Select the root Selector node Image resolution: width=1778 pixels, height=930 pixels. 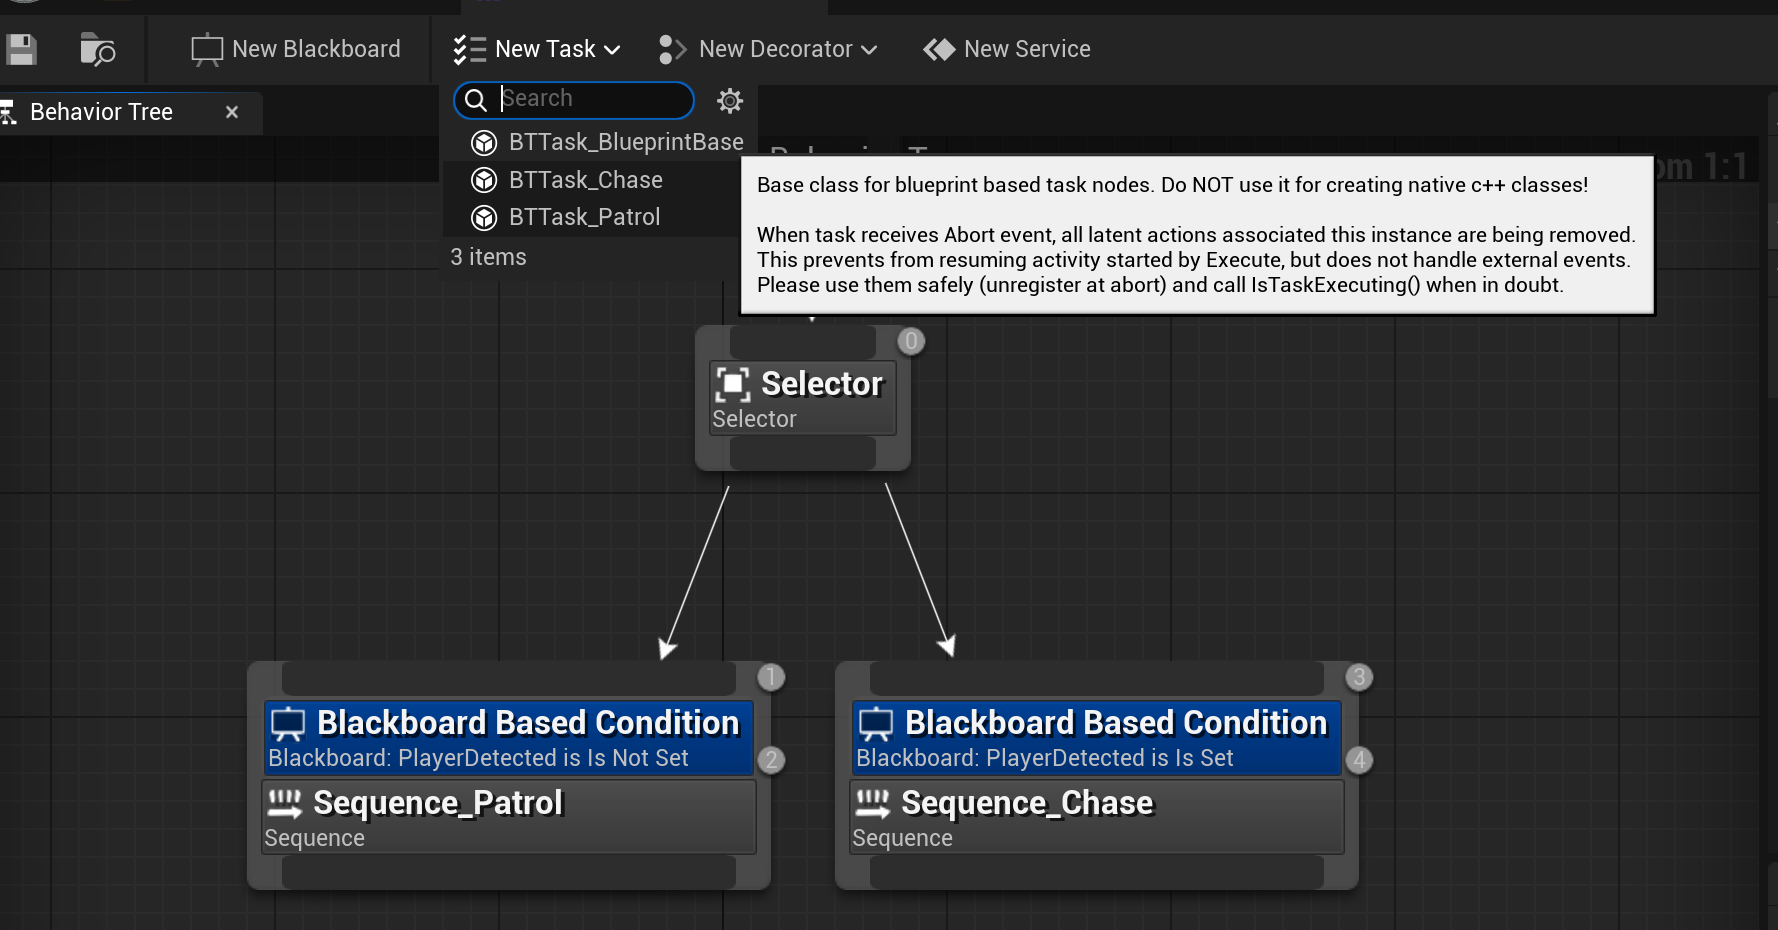(x=803, y=398)
